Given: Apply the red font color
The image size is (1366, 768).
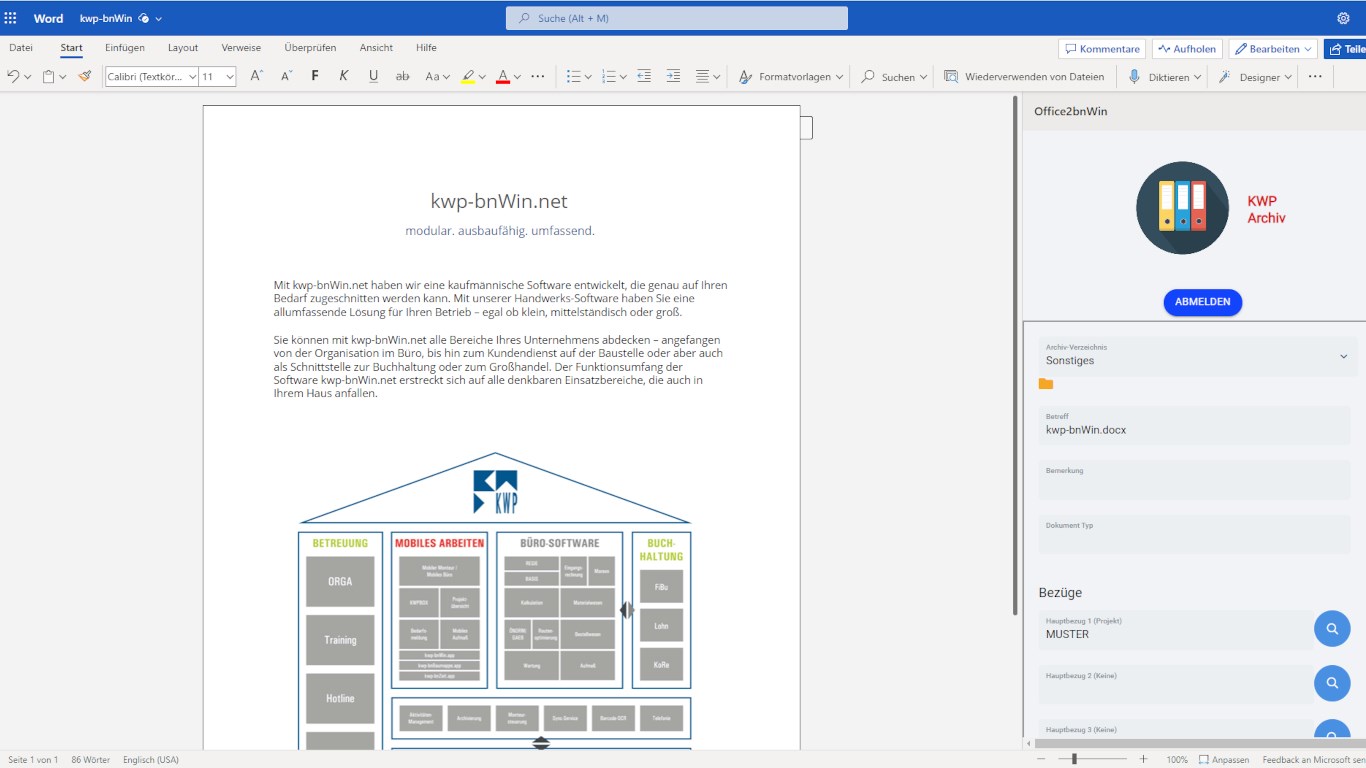Looking at the screenshot, I should pos(503,76).
